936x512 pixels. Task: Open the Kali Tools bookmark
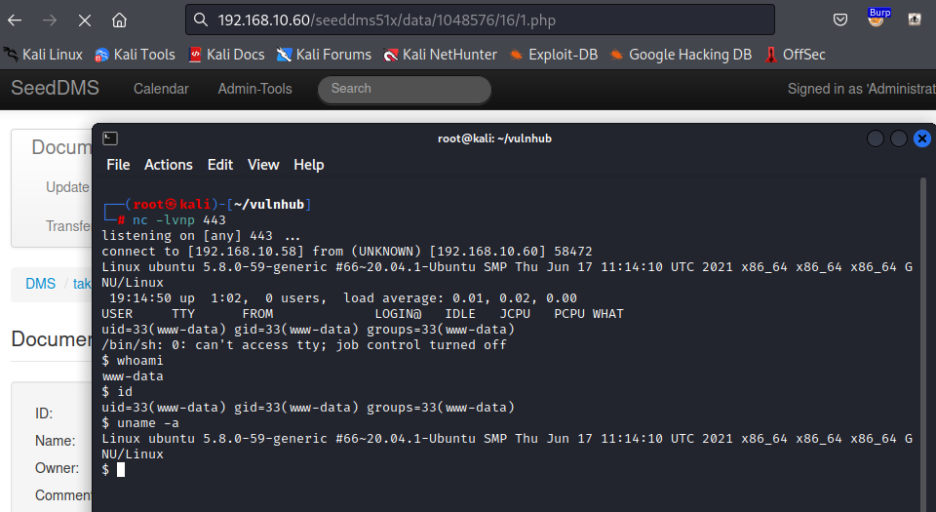[x=136, y=55]
